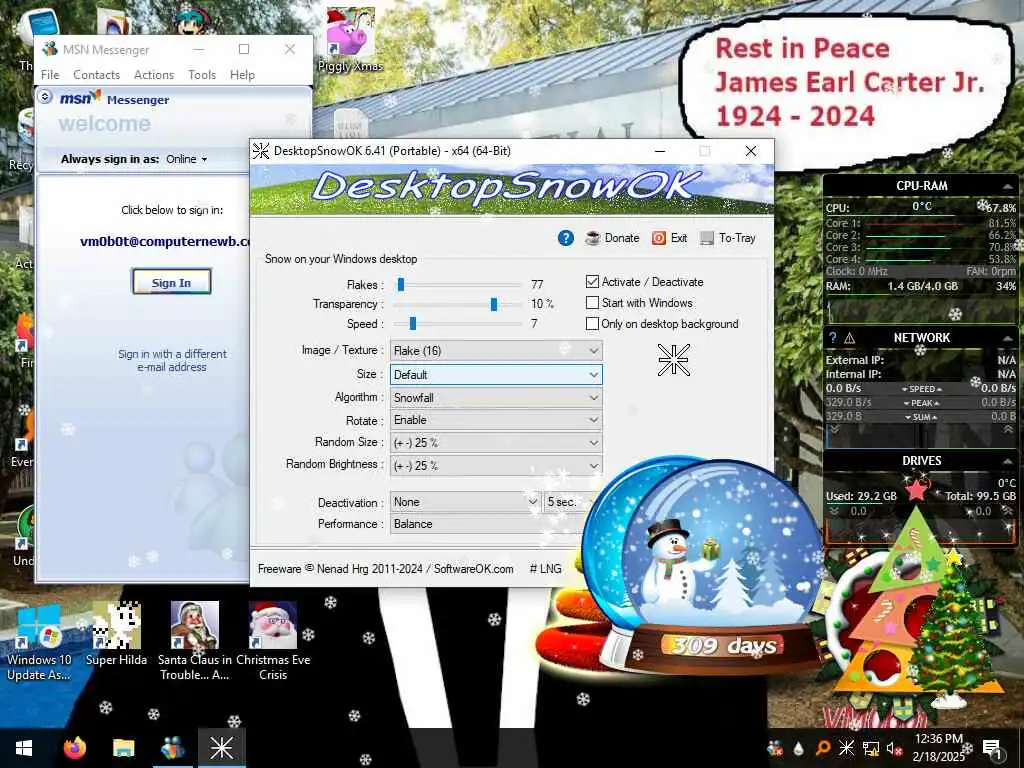Adjust the Transparency slider handle

[494, 304]
